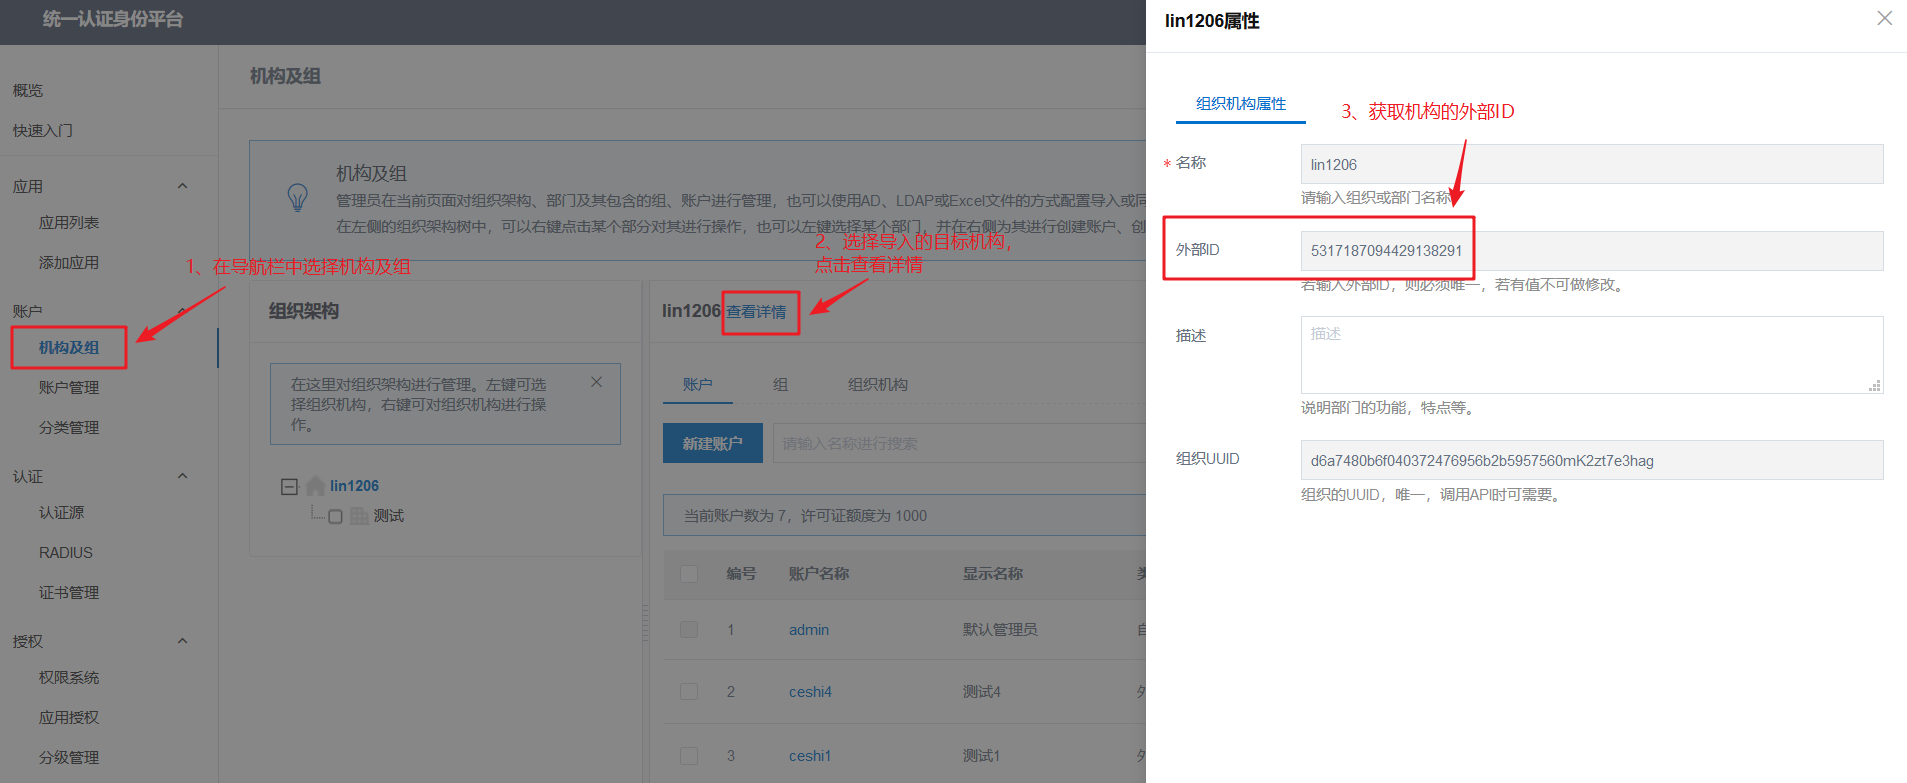This screenshot has height=783, width=1907.
Task: Click the 默认管理员 cell
Action: point(1000,630)
